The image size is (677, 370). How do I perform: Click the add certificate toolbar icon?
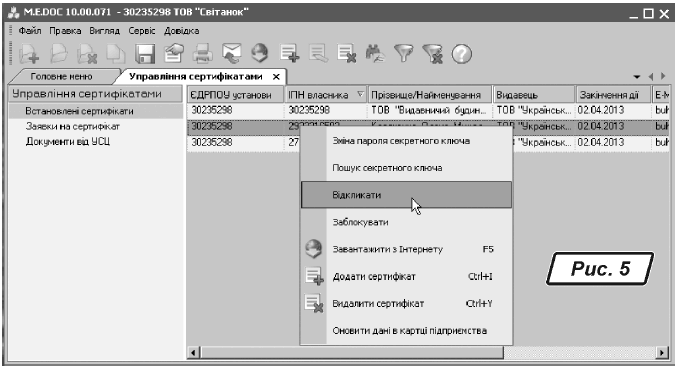(289, 53)
